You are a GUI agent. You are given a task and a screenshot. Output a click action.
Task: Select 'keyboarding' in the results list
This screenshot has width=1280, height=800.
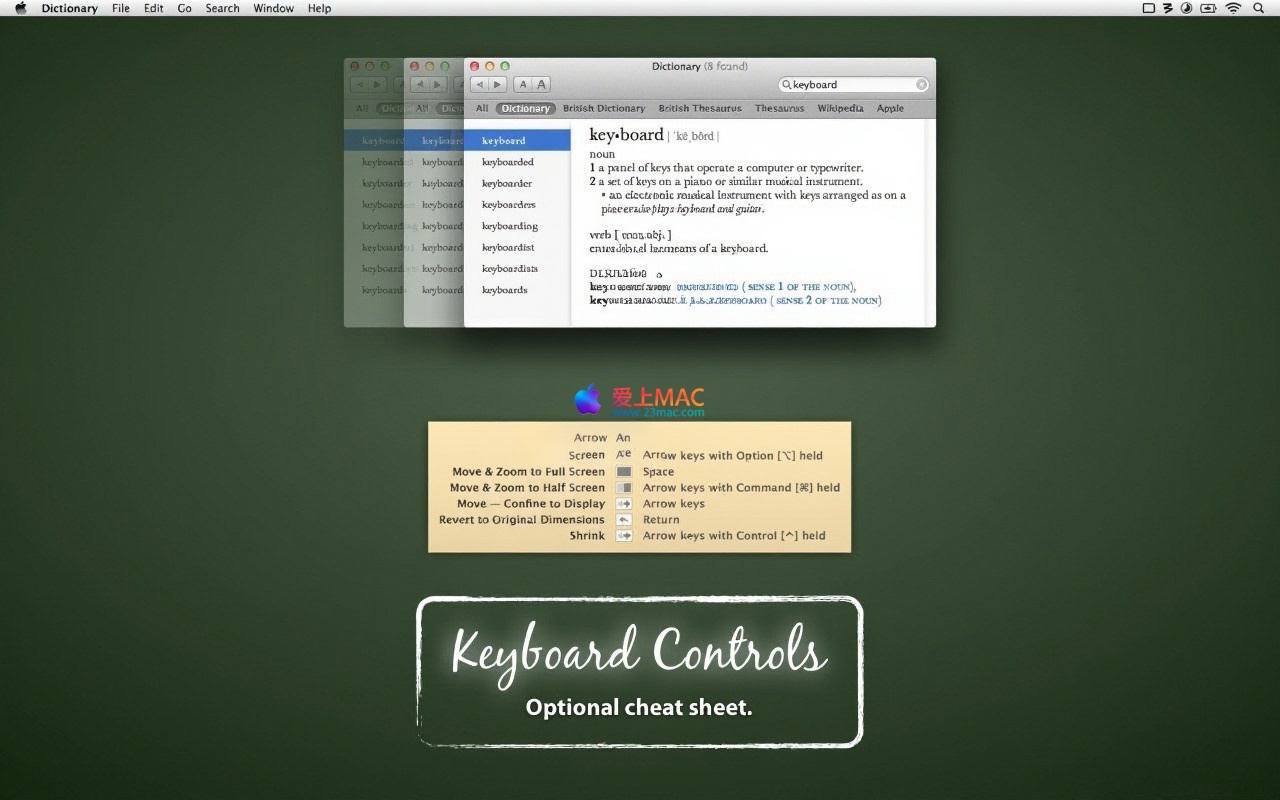click(510, 226)
